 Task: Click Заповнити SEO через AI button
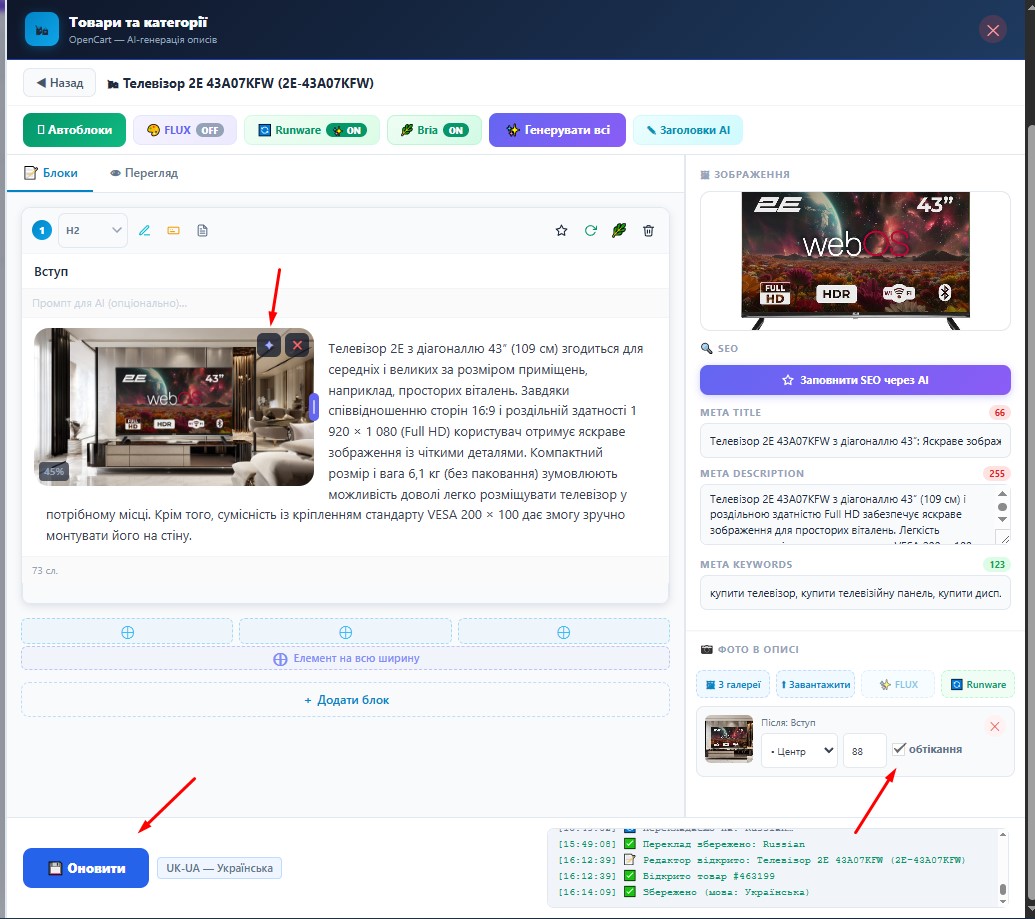coord(855,380)
